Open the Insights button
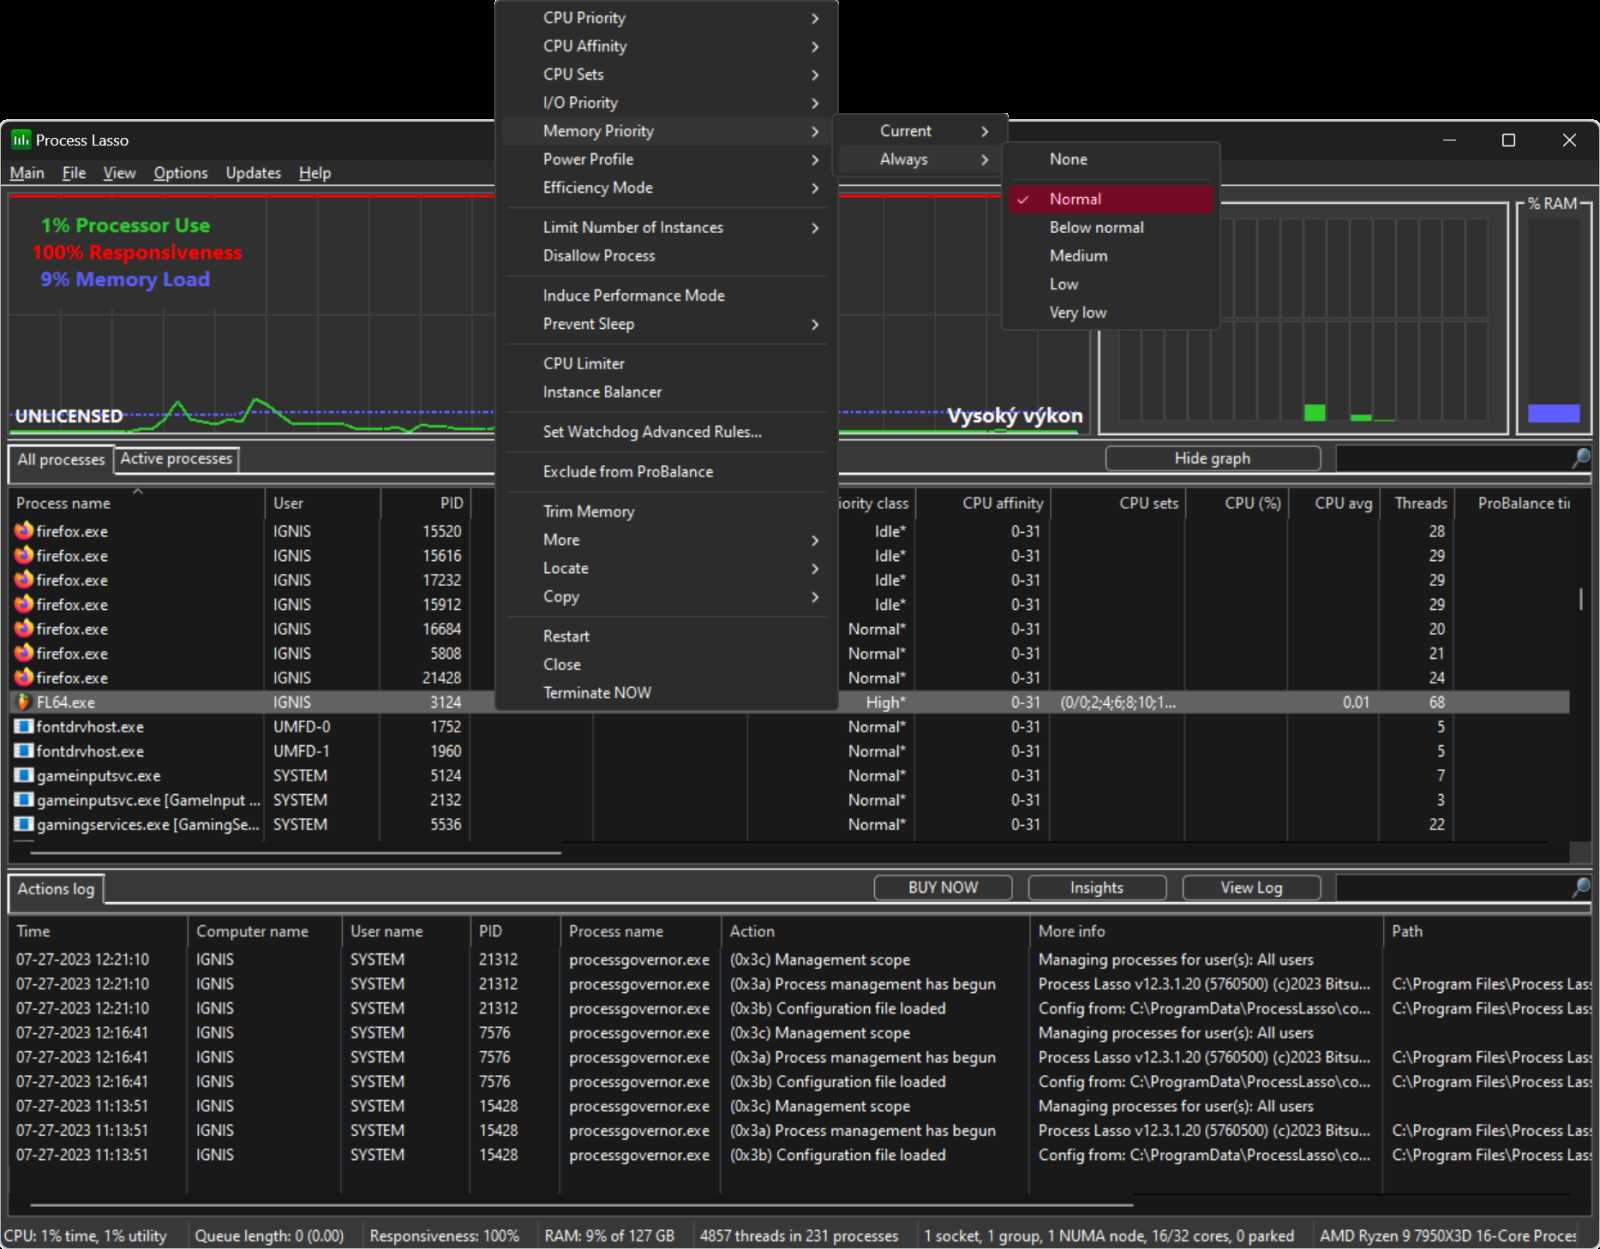The height and width of the screenshot is (1249, 1600). click(x=1097, y=887)
